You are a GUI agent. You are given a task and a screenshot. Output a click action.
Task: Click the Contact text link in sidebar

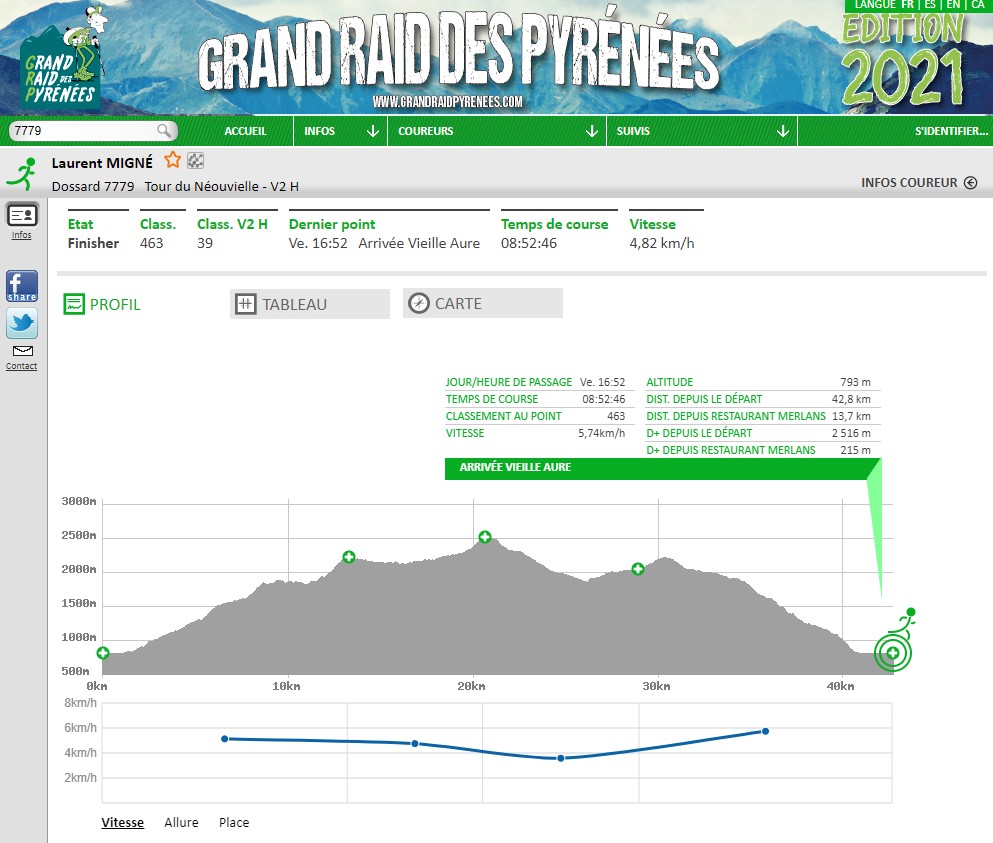pyautogui.click(x=22, y=366)
